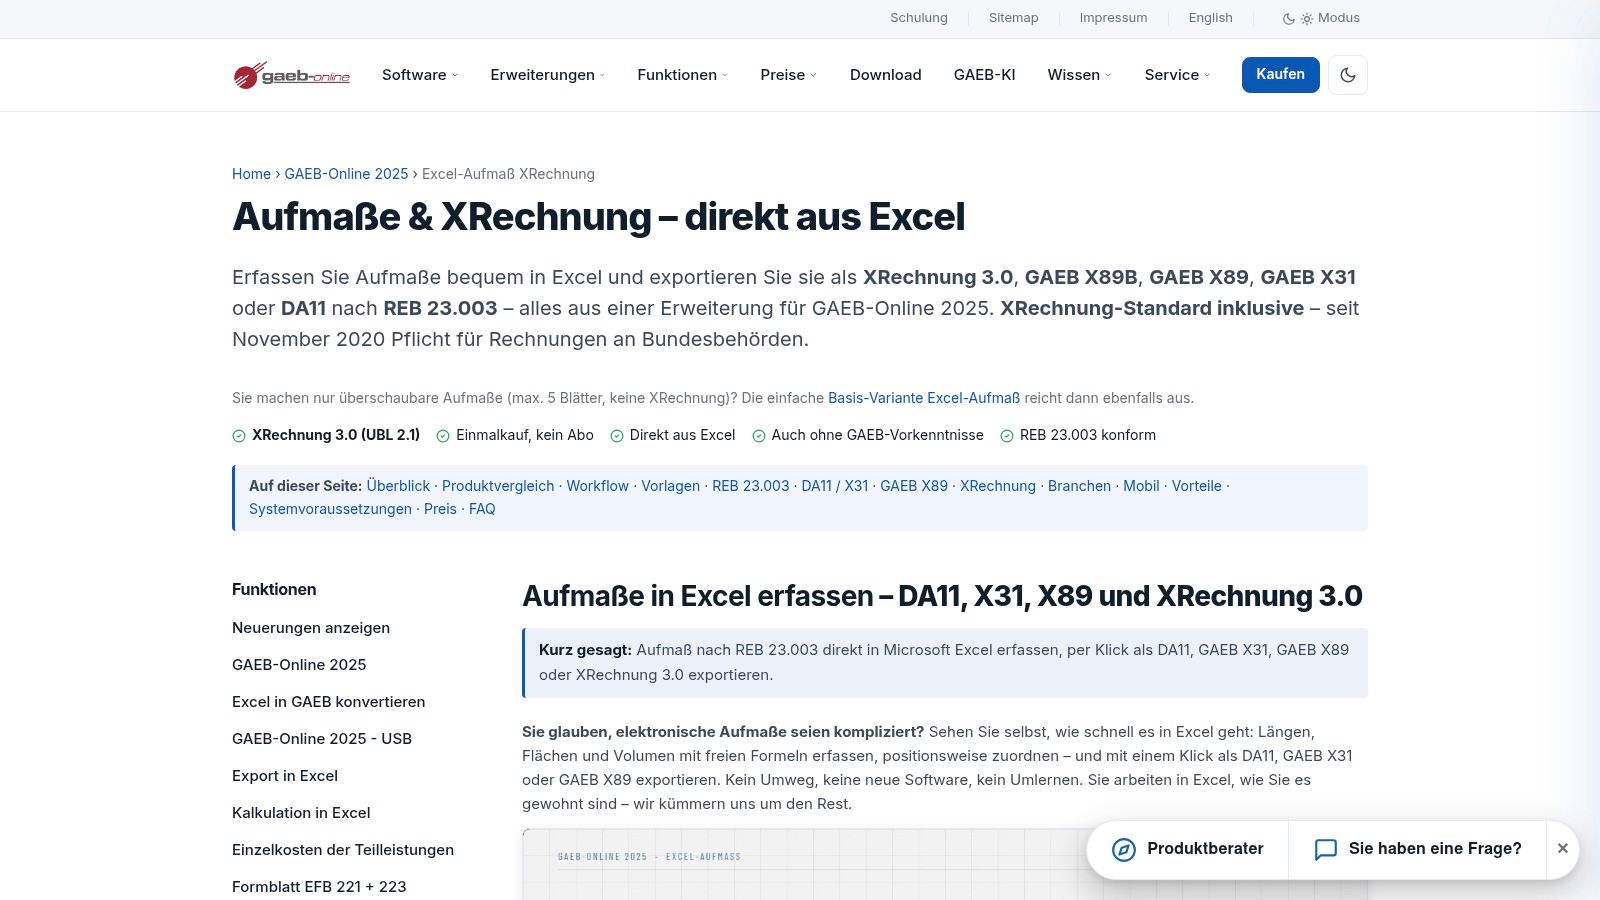Close the floating help widget
This screenshot has width=1600, height=900.
1563,848
